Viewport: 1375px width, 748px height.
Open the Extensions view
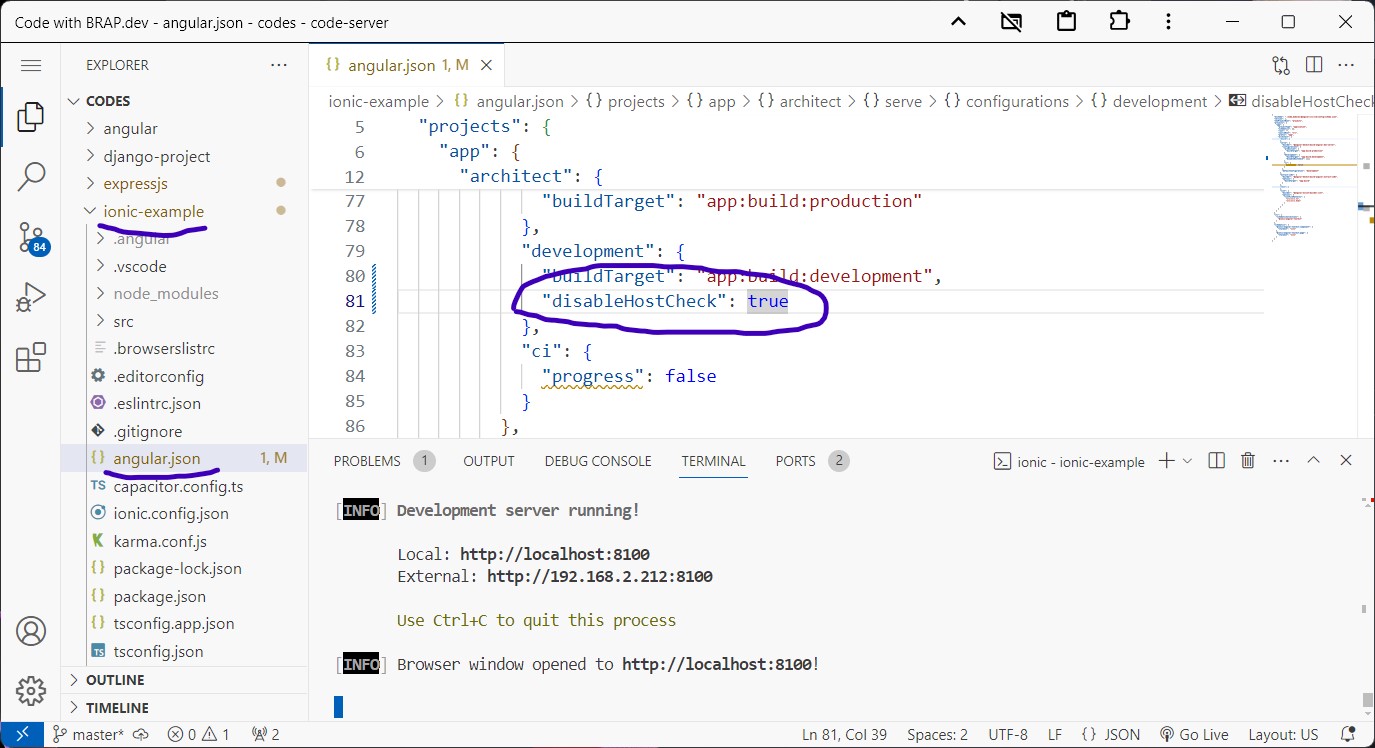click(31, 355)
